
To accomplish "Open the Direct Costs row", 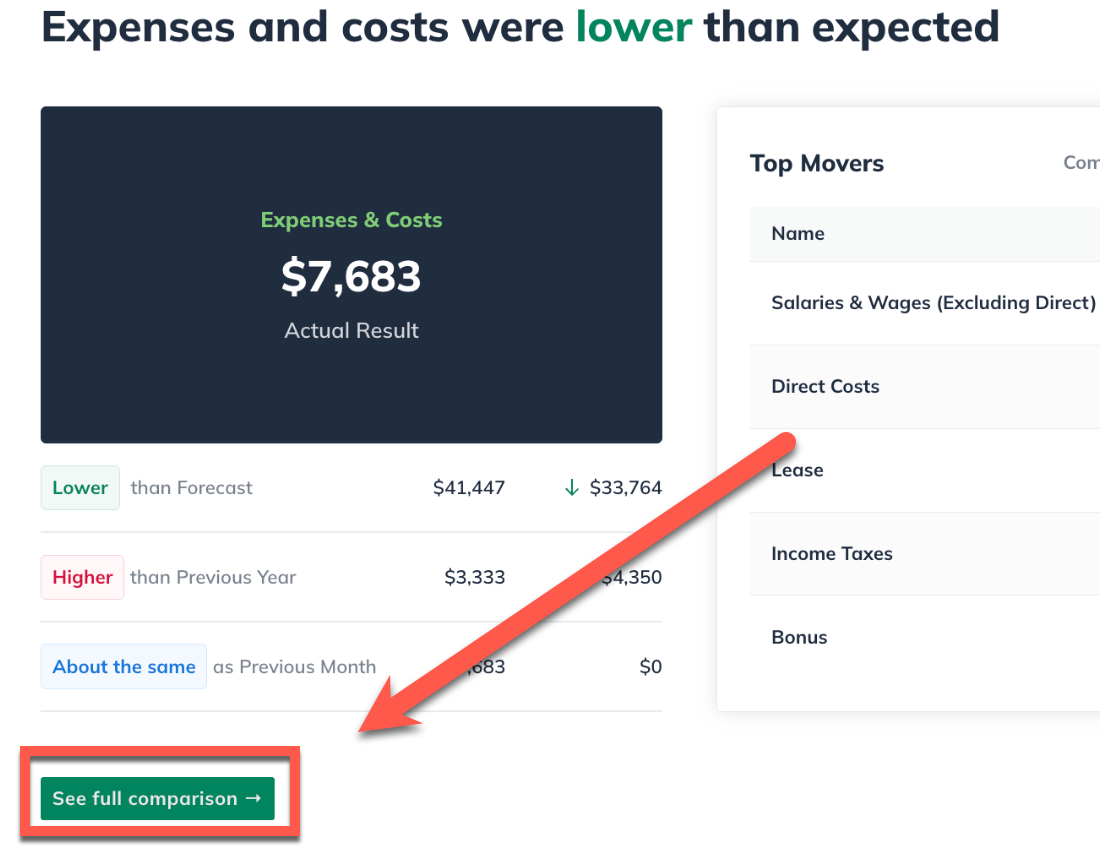I will [x=825, y=387].
